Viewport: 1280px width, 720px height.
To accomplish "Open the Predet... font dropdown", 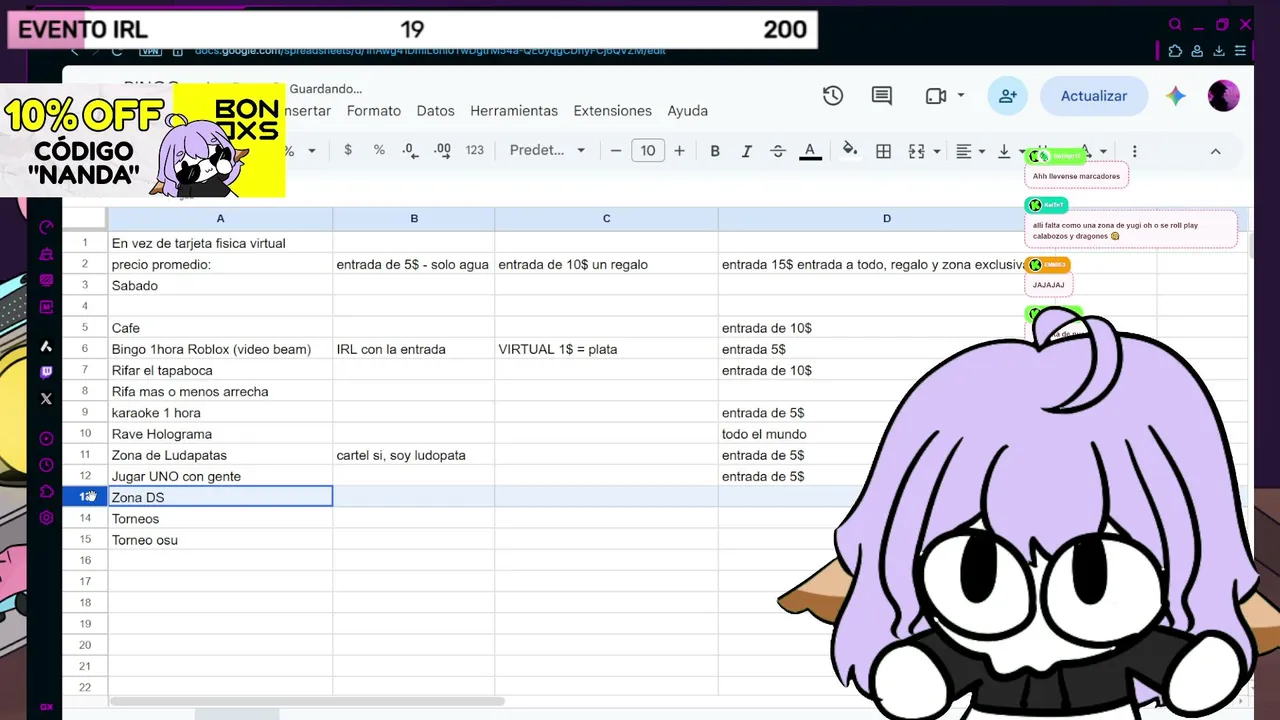I will coord(547,150).
